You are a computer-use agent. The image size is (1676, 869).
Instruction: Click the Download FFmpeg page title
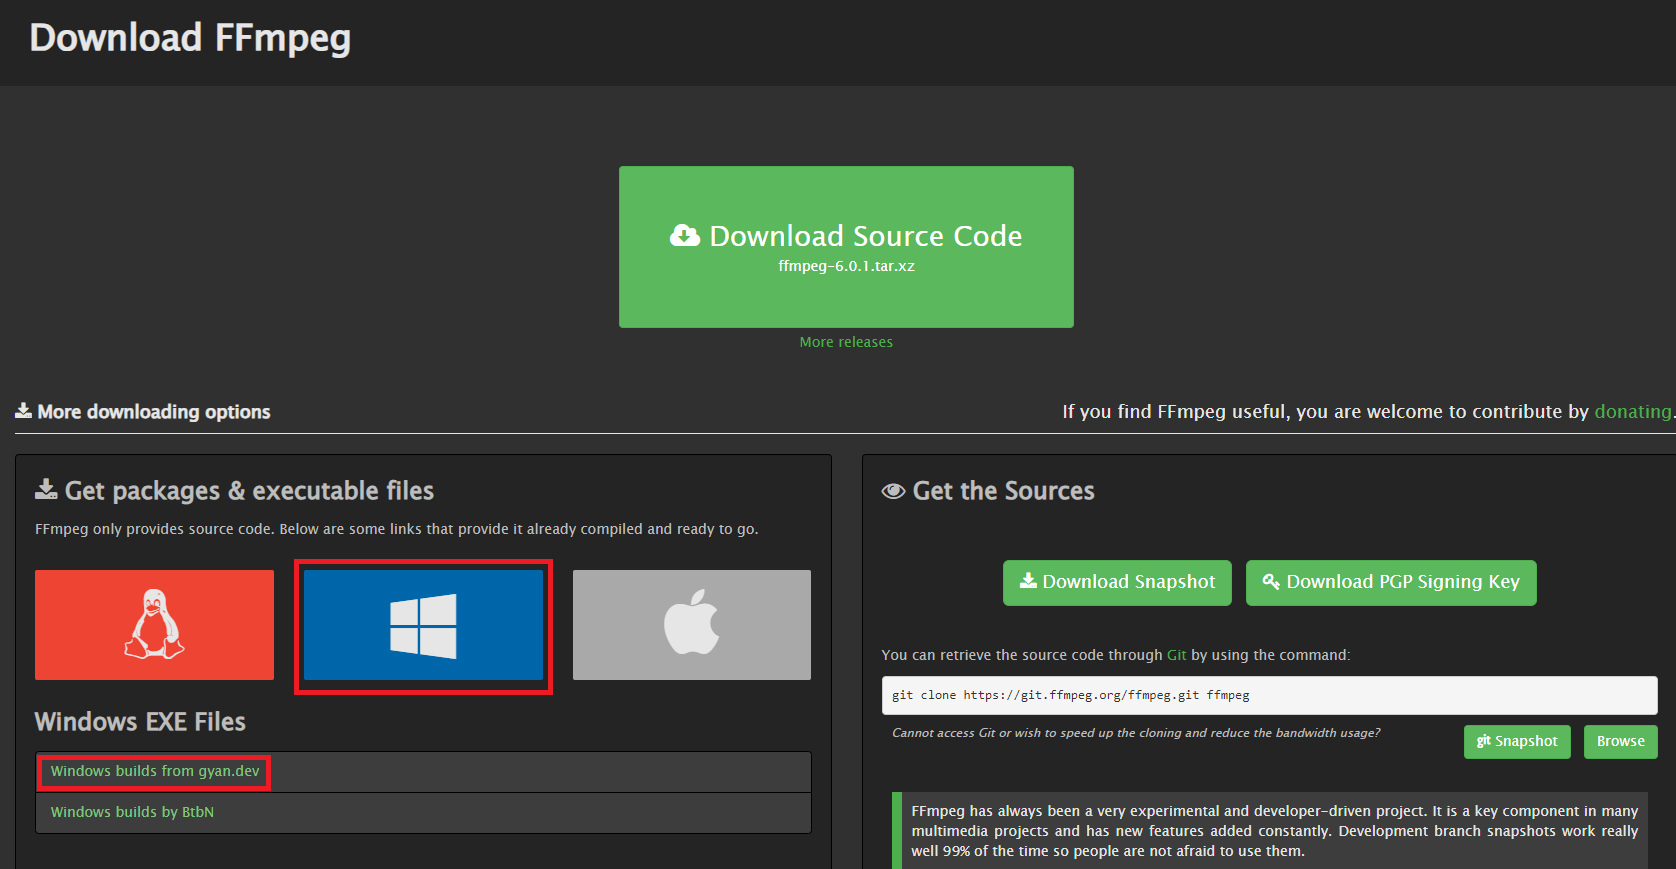click(190, 38)
